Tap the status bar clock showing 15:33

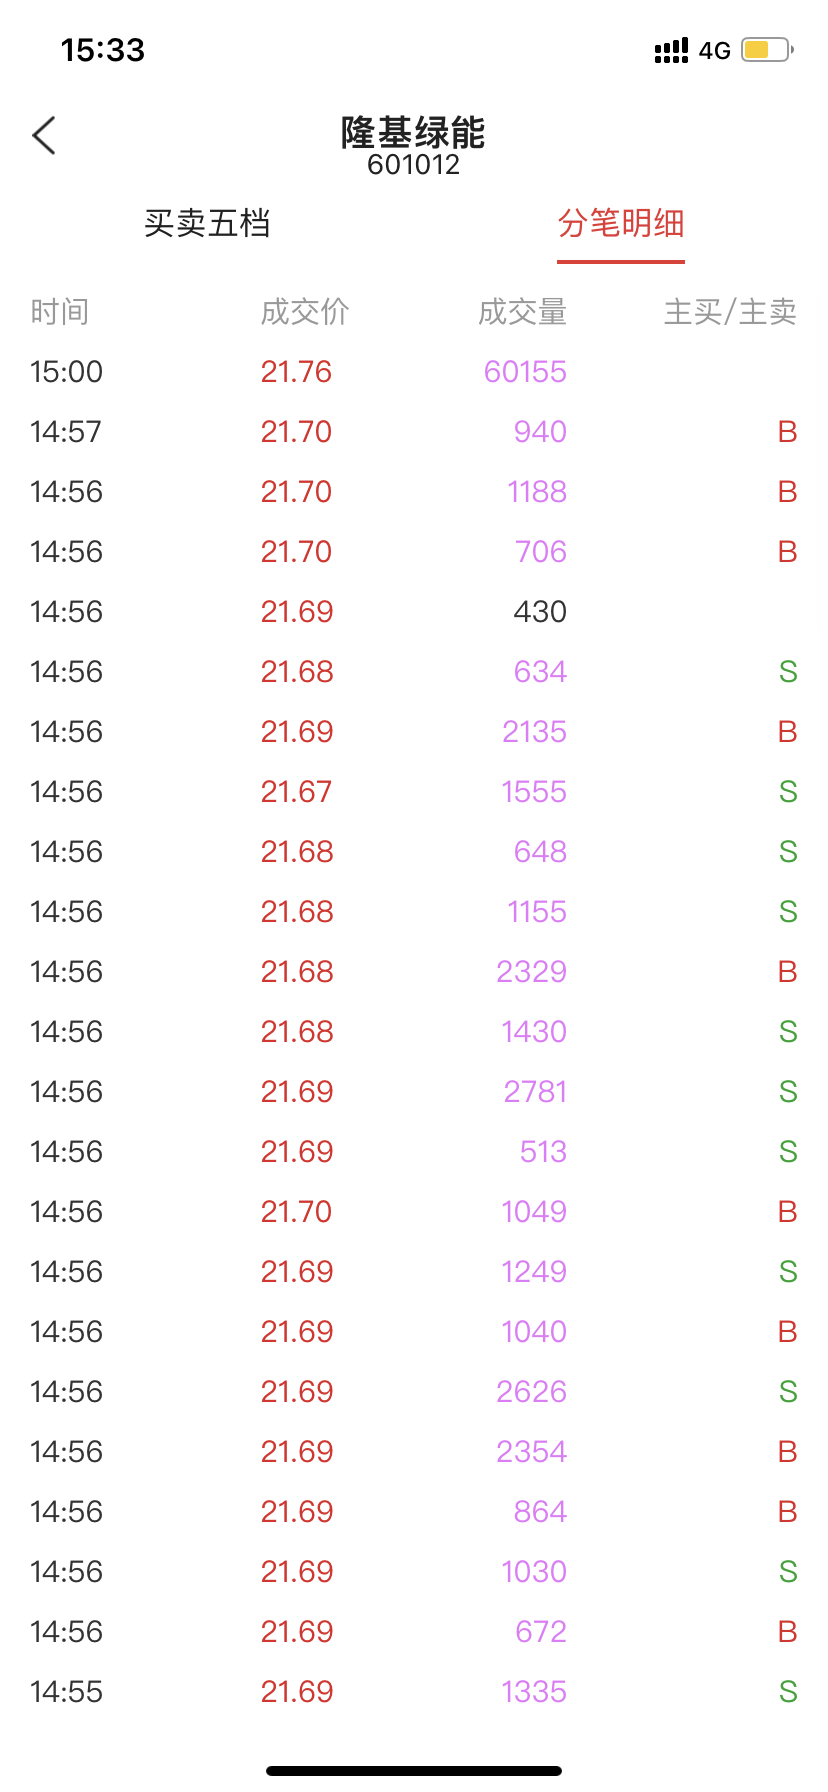tap(103, 50)
